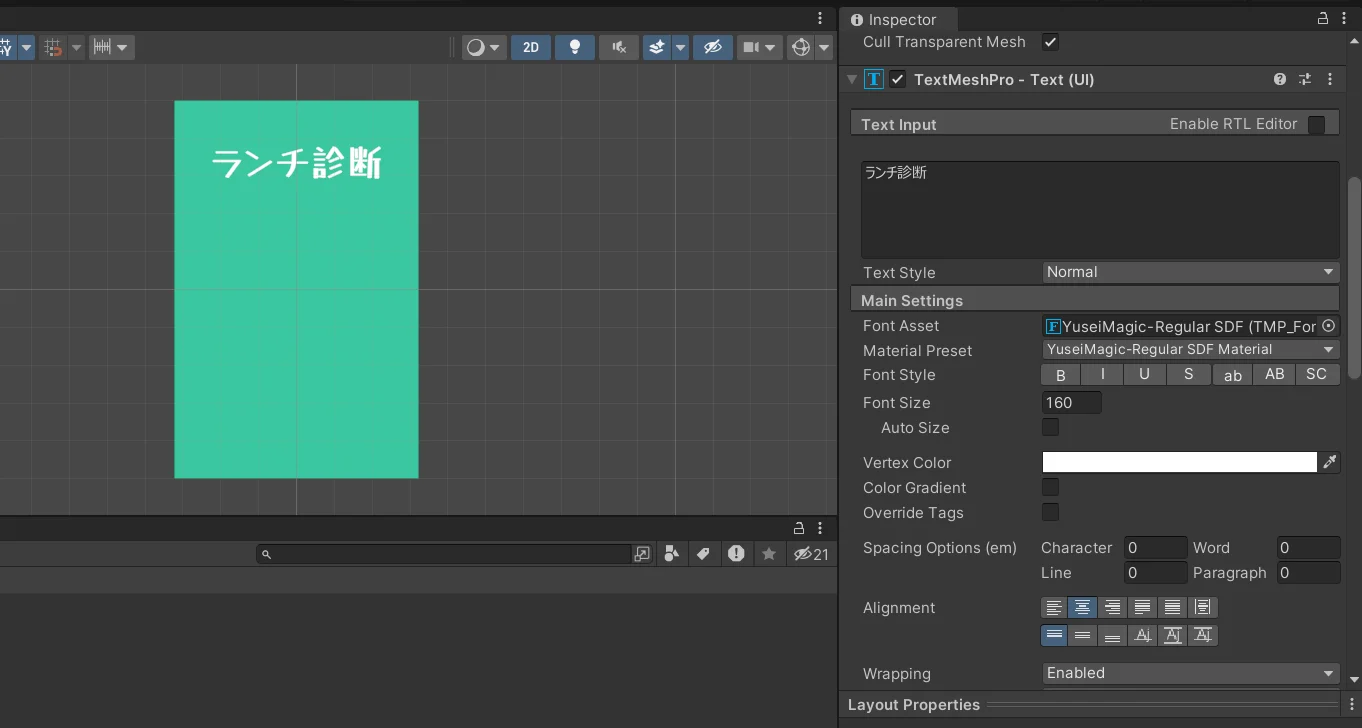Toggle lowercase 'ab' font style button
This screenshot has width=1362, height=728.
click(x=1233, y=375)
